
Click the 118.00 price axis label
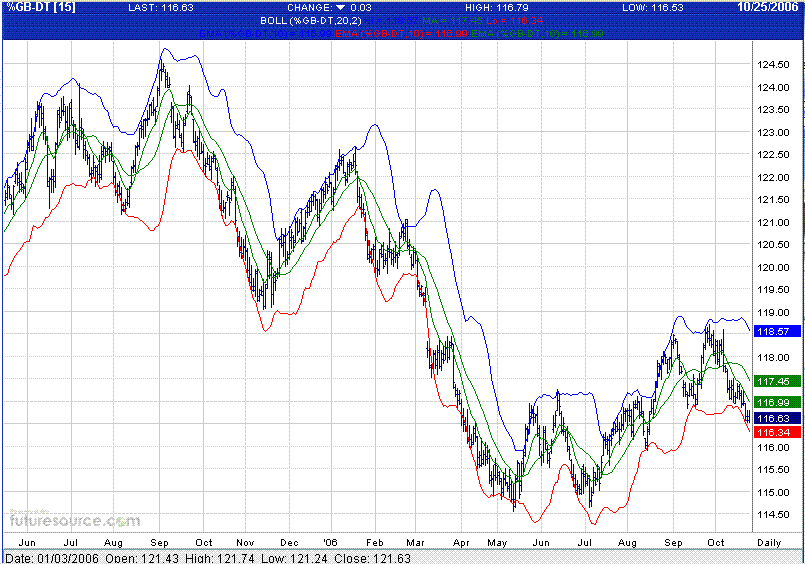(774, 358)
